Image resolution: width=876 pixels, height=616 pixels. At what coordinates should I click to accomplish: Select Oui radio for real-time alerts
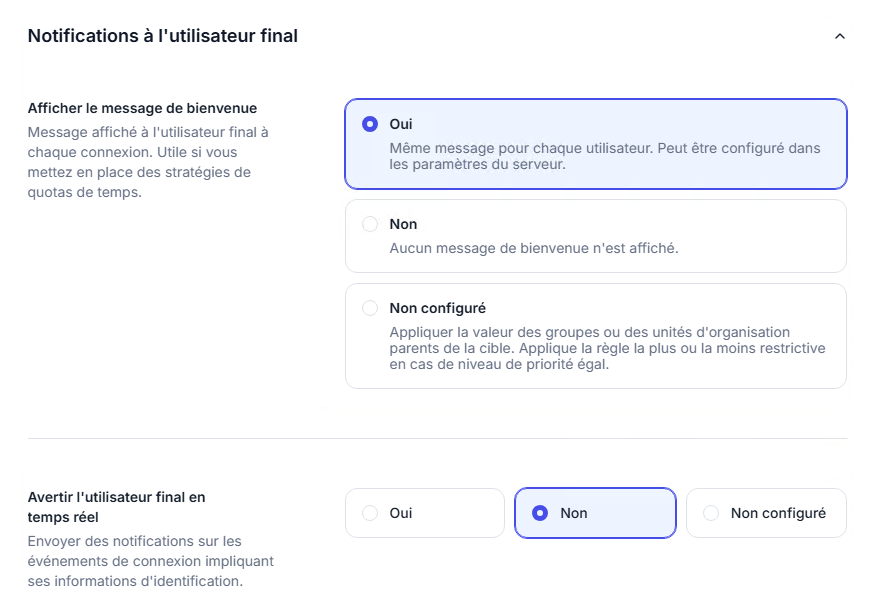coord(370,513)
